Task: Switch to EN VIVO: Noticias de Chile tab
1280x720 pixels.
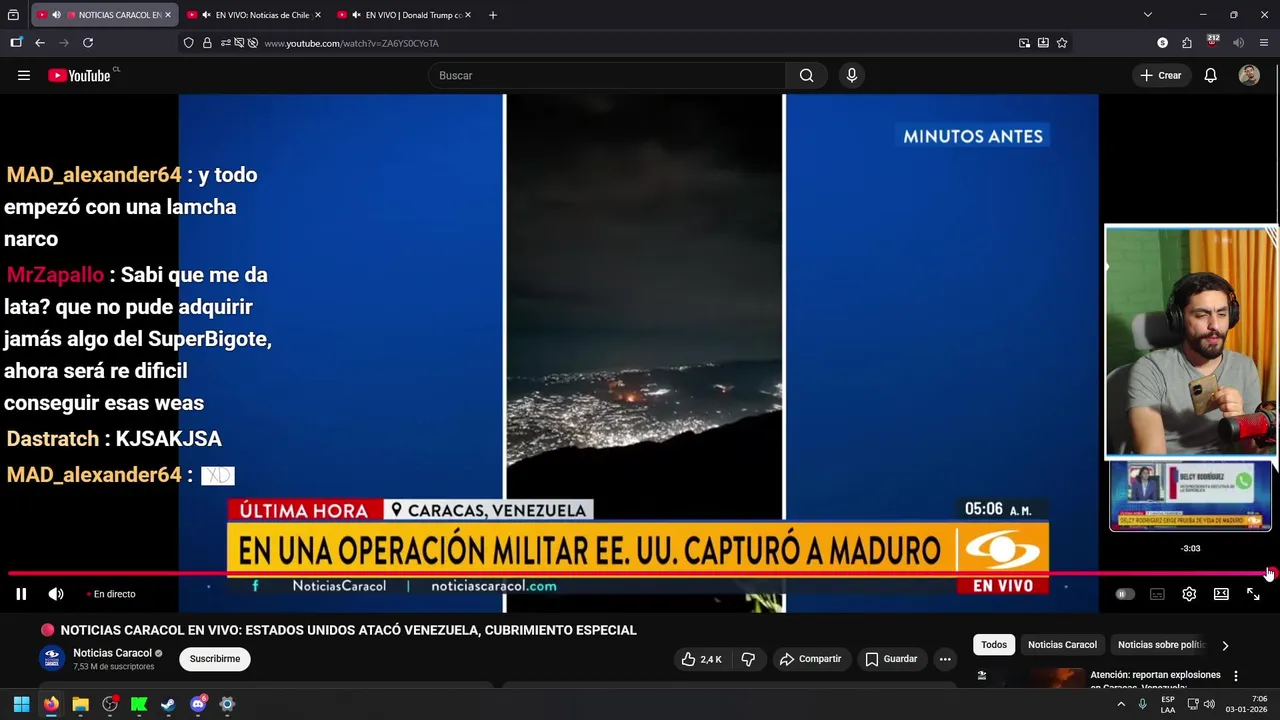Action: click(x=255, y=15)
